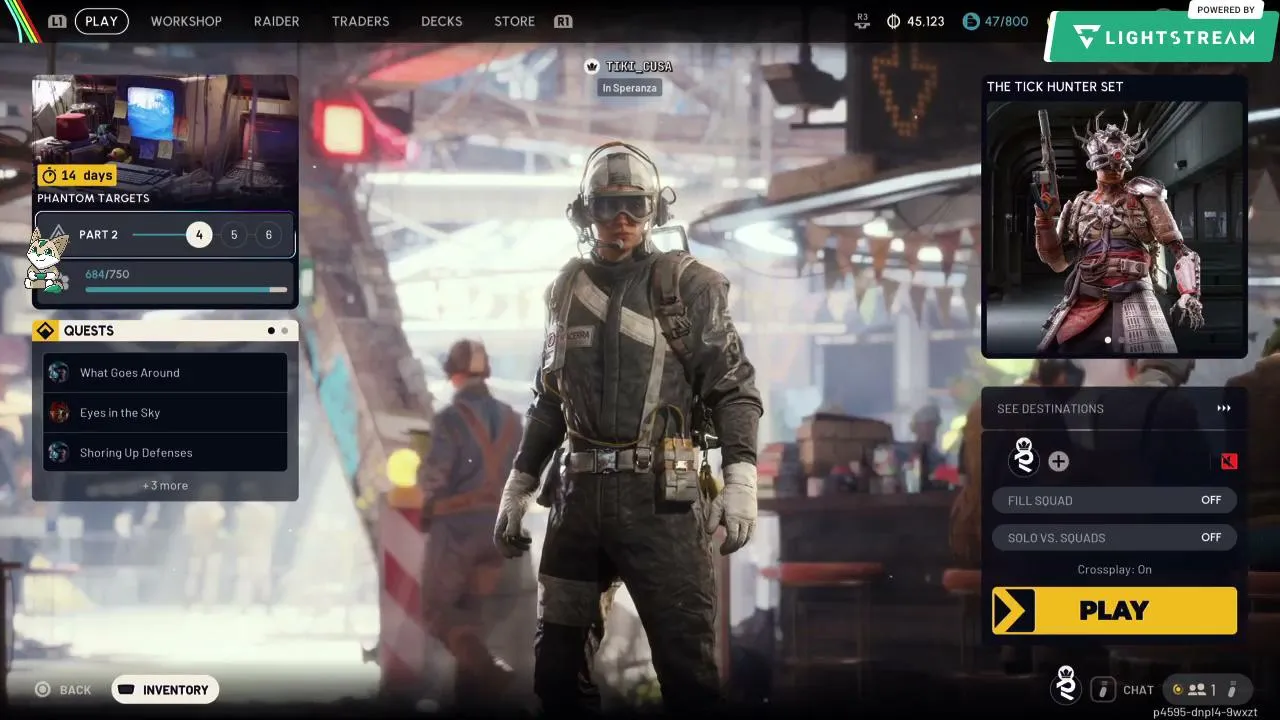Click the R1 bumper icon after STORE
The height and width of the screenshot is (720, 1280).
[x=563, y=21]
